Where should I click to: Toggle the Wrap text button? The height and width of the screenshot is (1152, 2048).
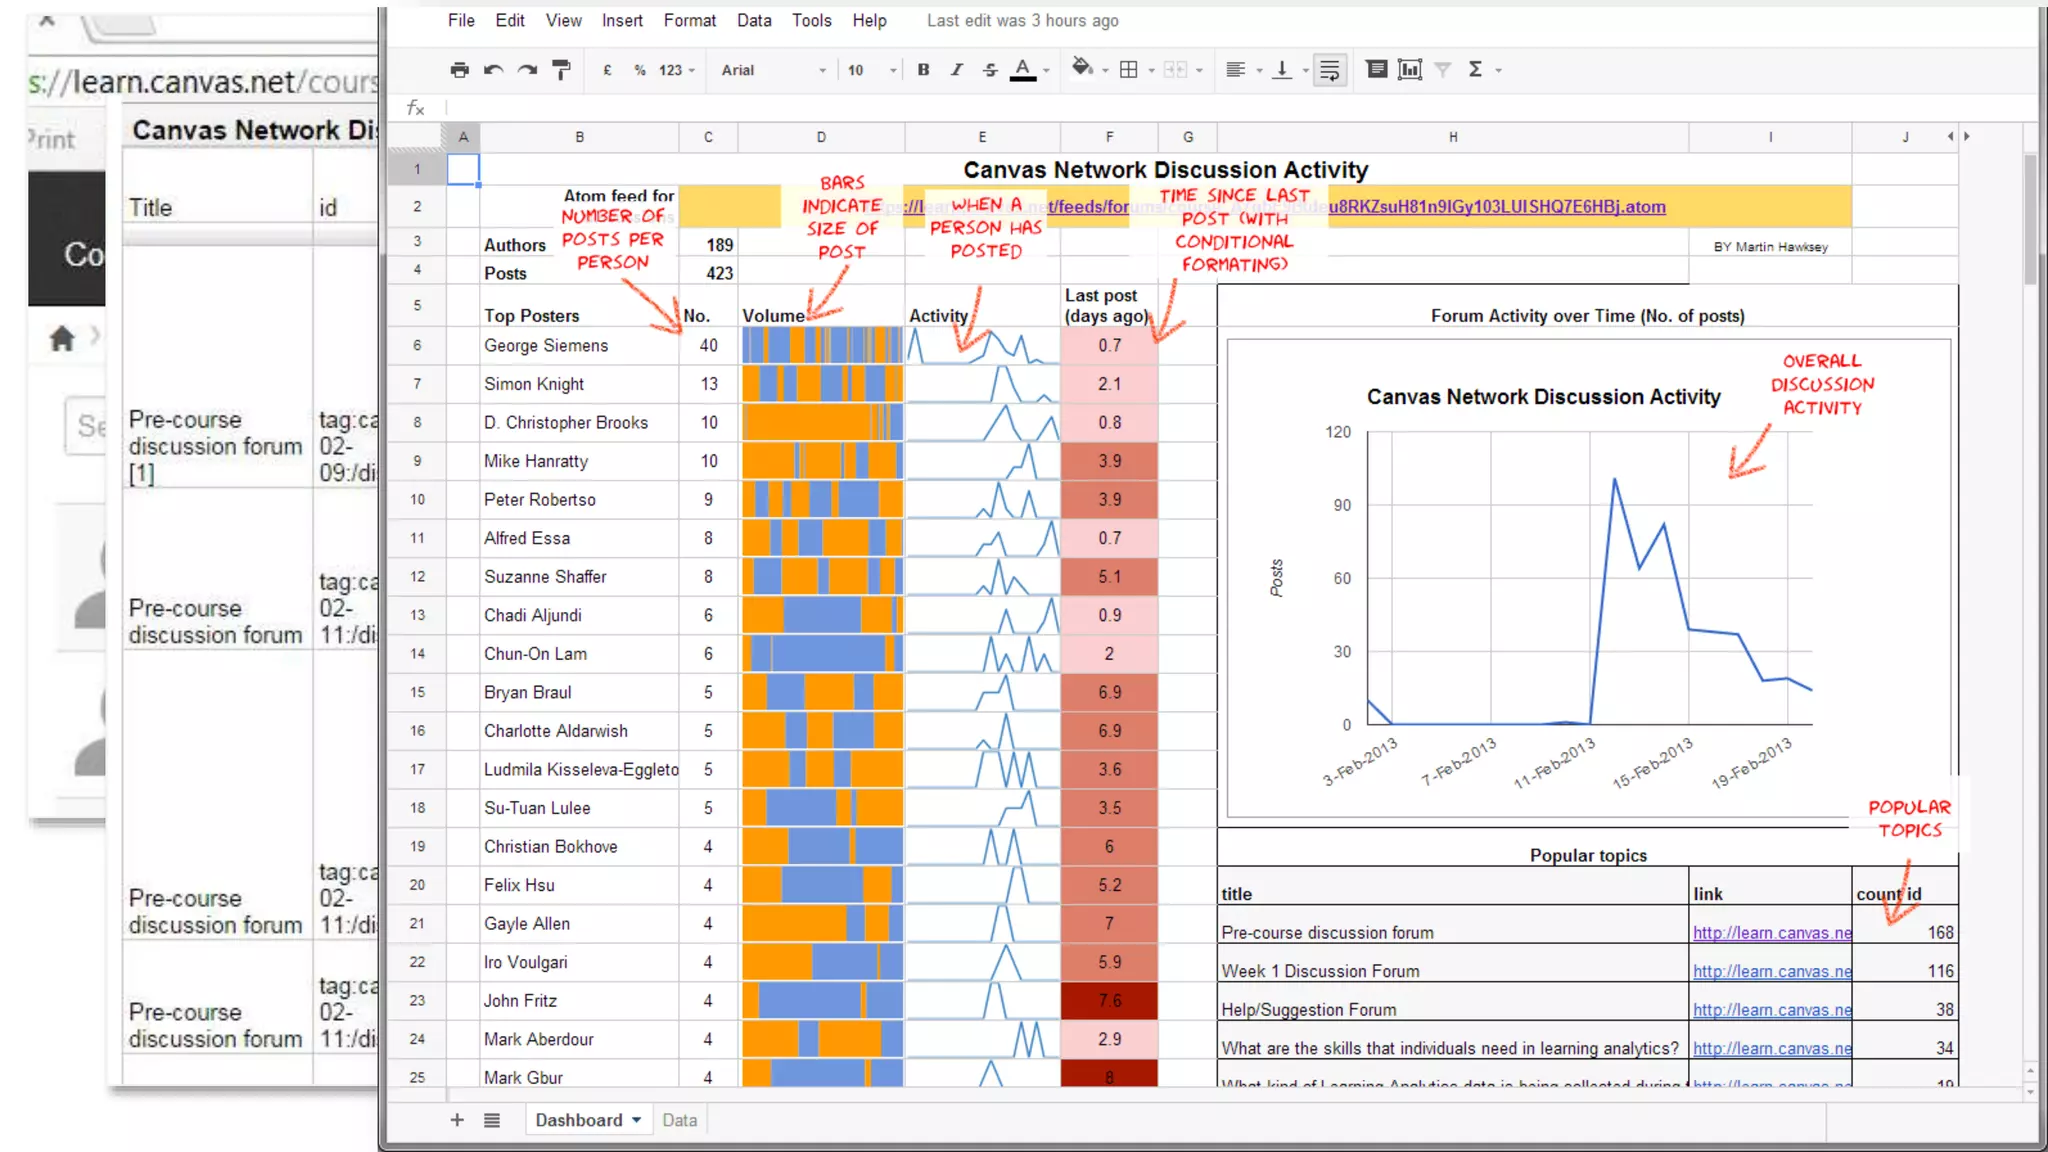point(1330,70)
